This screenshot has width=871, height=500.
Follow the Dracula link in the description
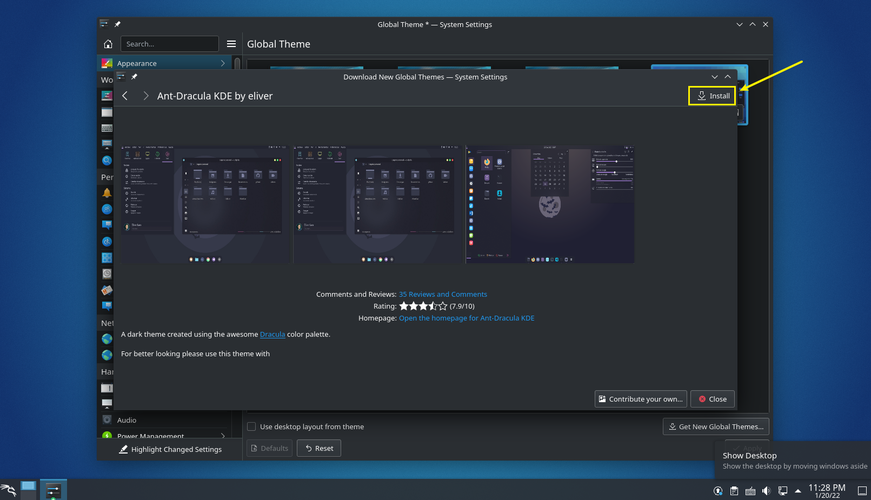click(x=272, y=334)
